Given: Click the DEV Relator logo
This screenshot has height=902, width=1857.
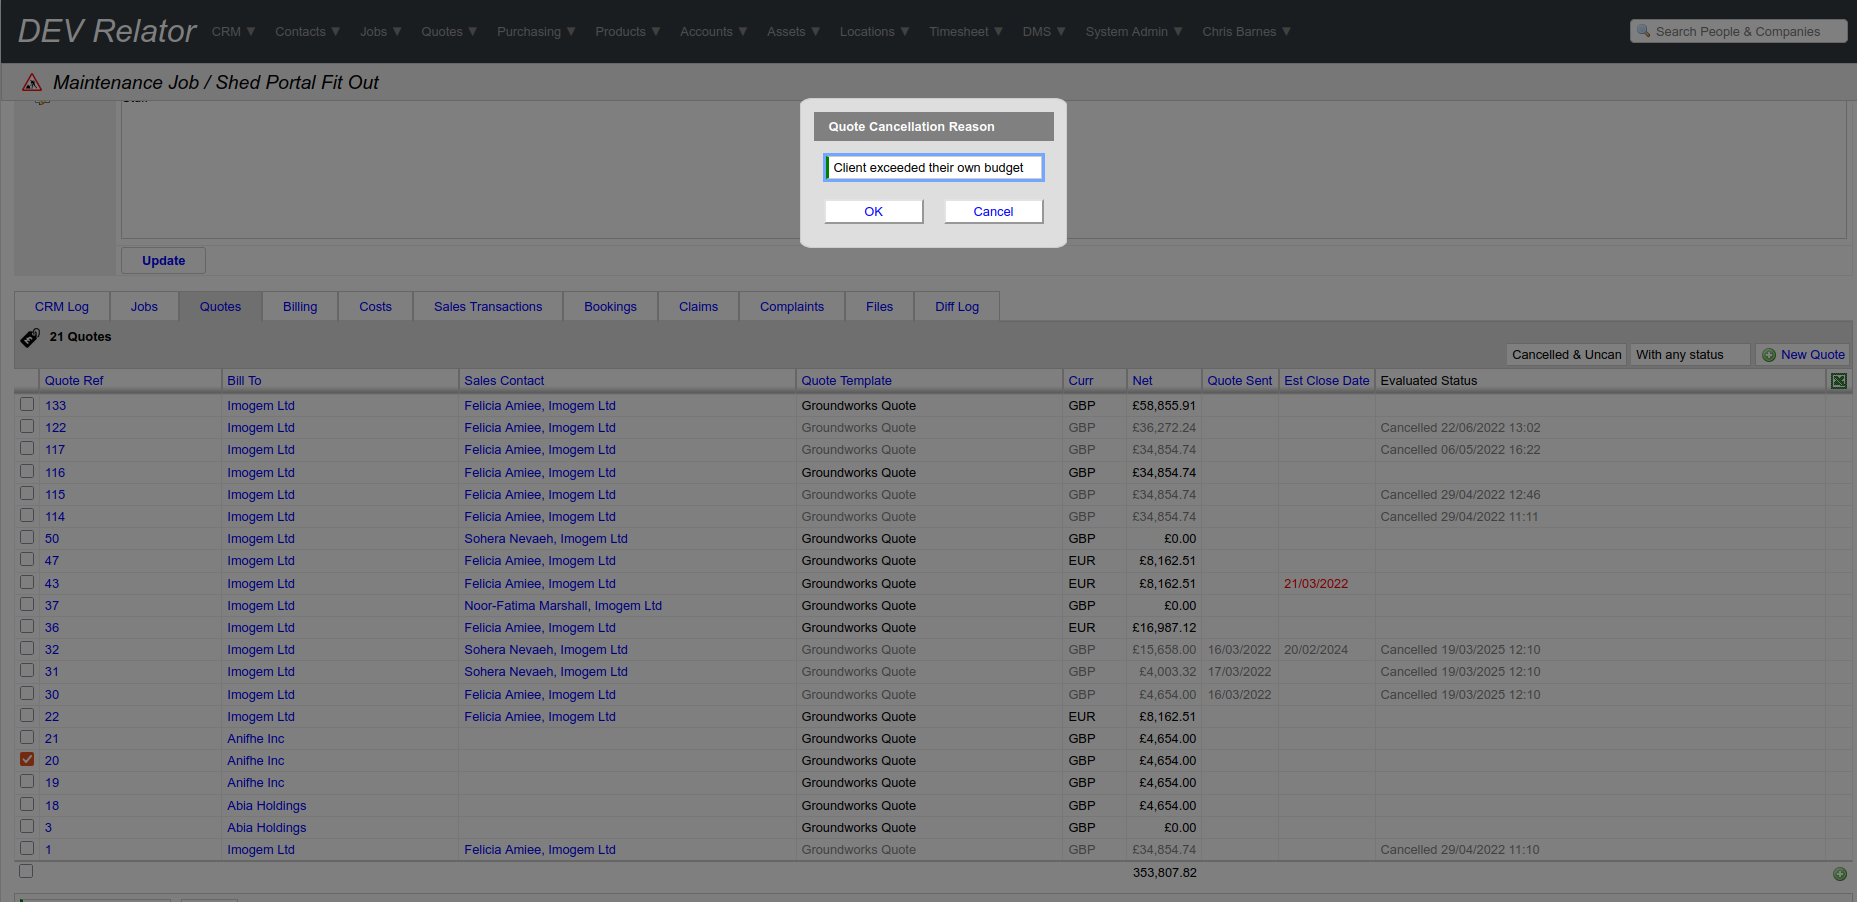Looking at the screenshot, I should [108, 31].
